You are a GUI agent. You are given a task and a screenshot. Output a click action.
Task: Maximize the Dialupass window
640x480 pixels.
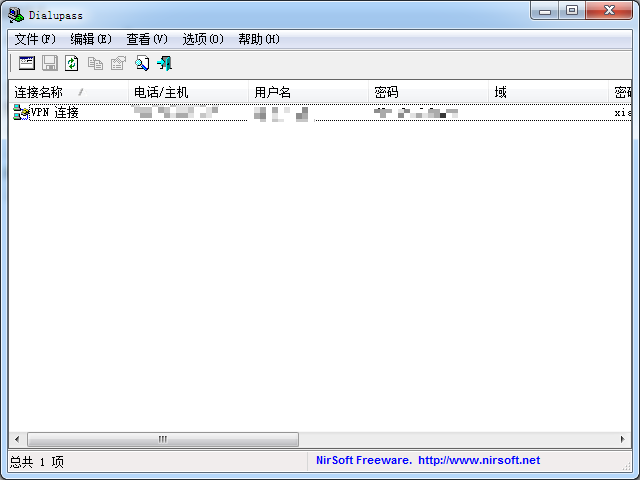572,11
